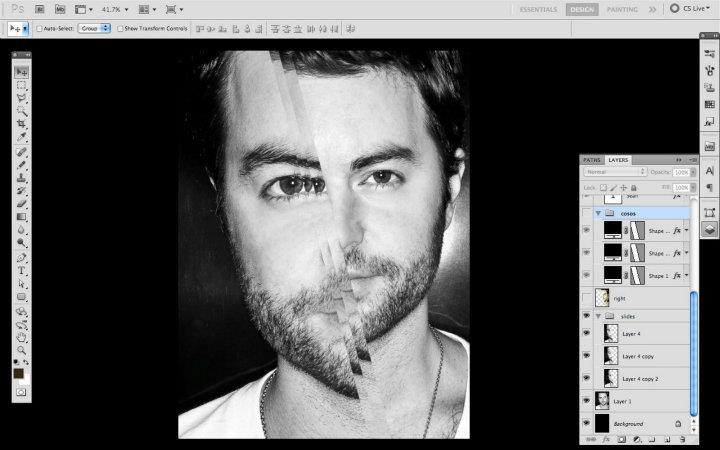The image size is (720, 450).
Task: Select the Lasso tool
Action: tap(21, 98)
